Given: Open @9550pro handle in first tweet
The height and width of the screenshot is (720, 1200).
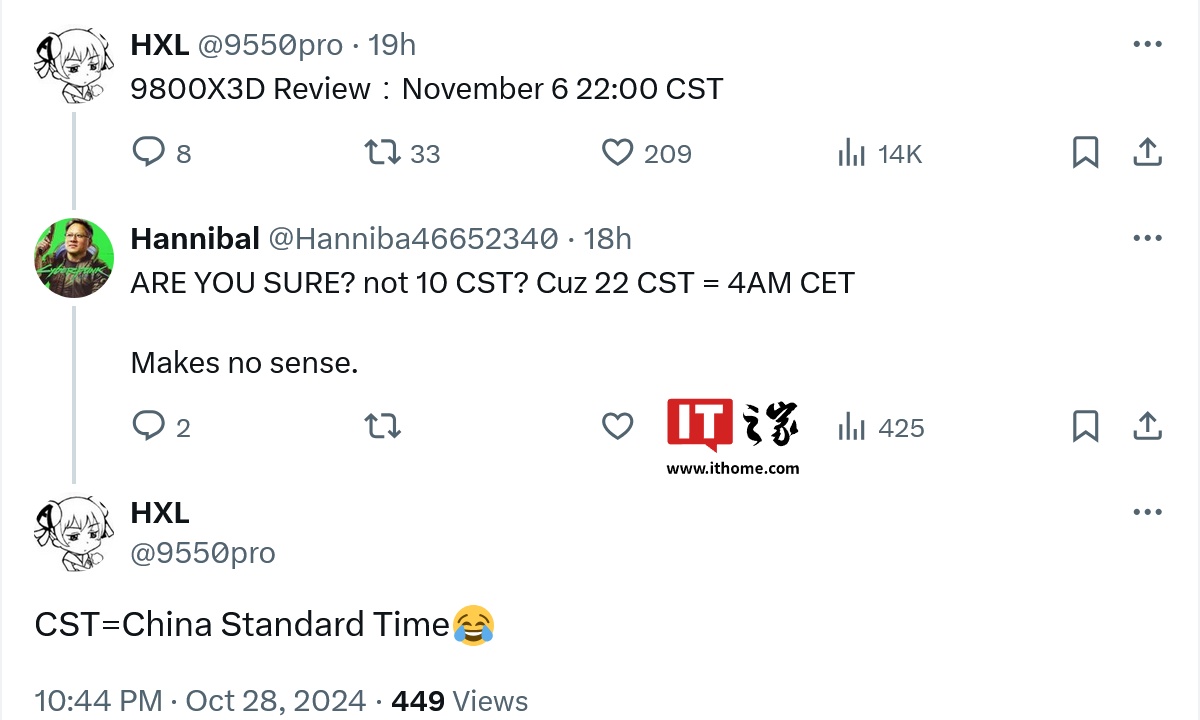Looking at the screenshot, I should (270, 45).
